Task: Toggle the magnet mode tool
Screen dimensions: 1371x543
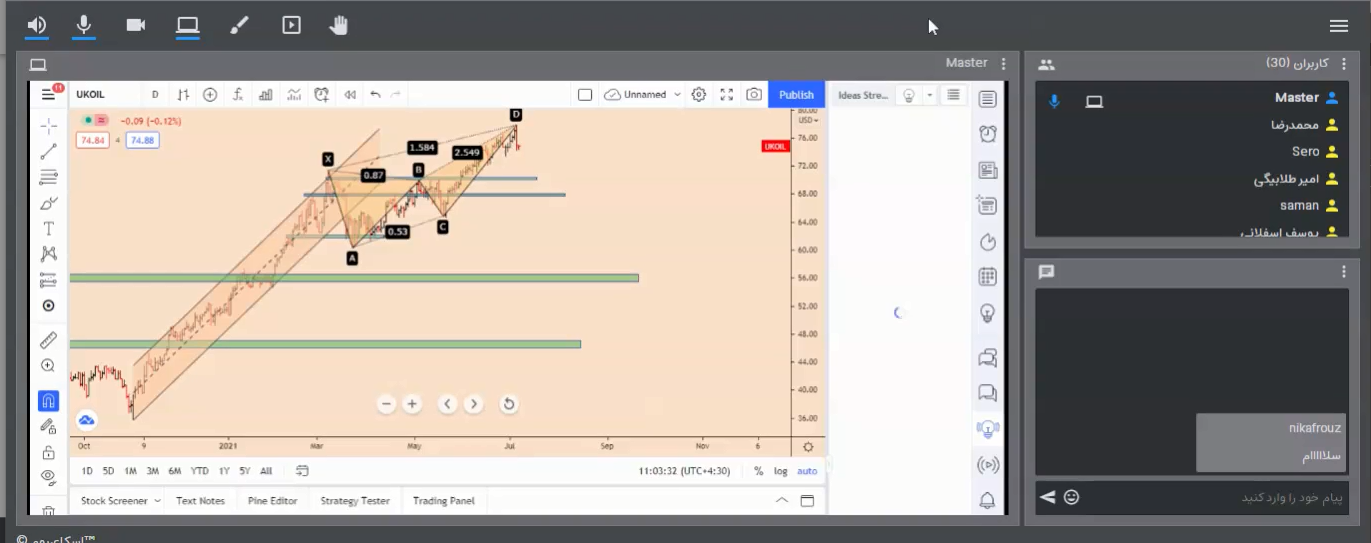Action: [x=48, y=401]
